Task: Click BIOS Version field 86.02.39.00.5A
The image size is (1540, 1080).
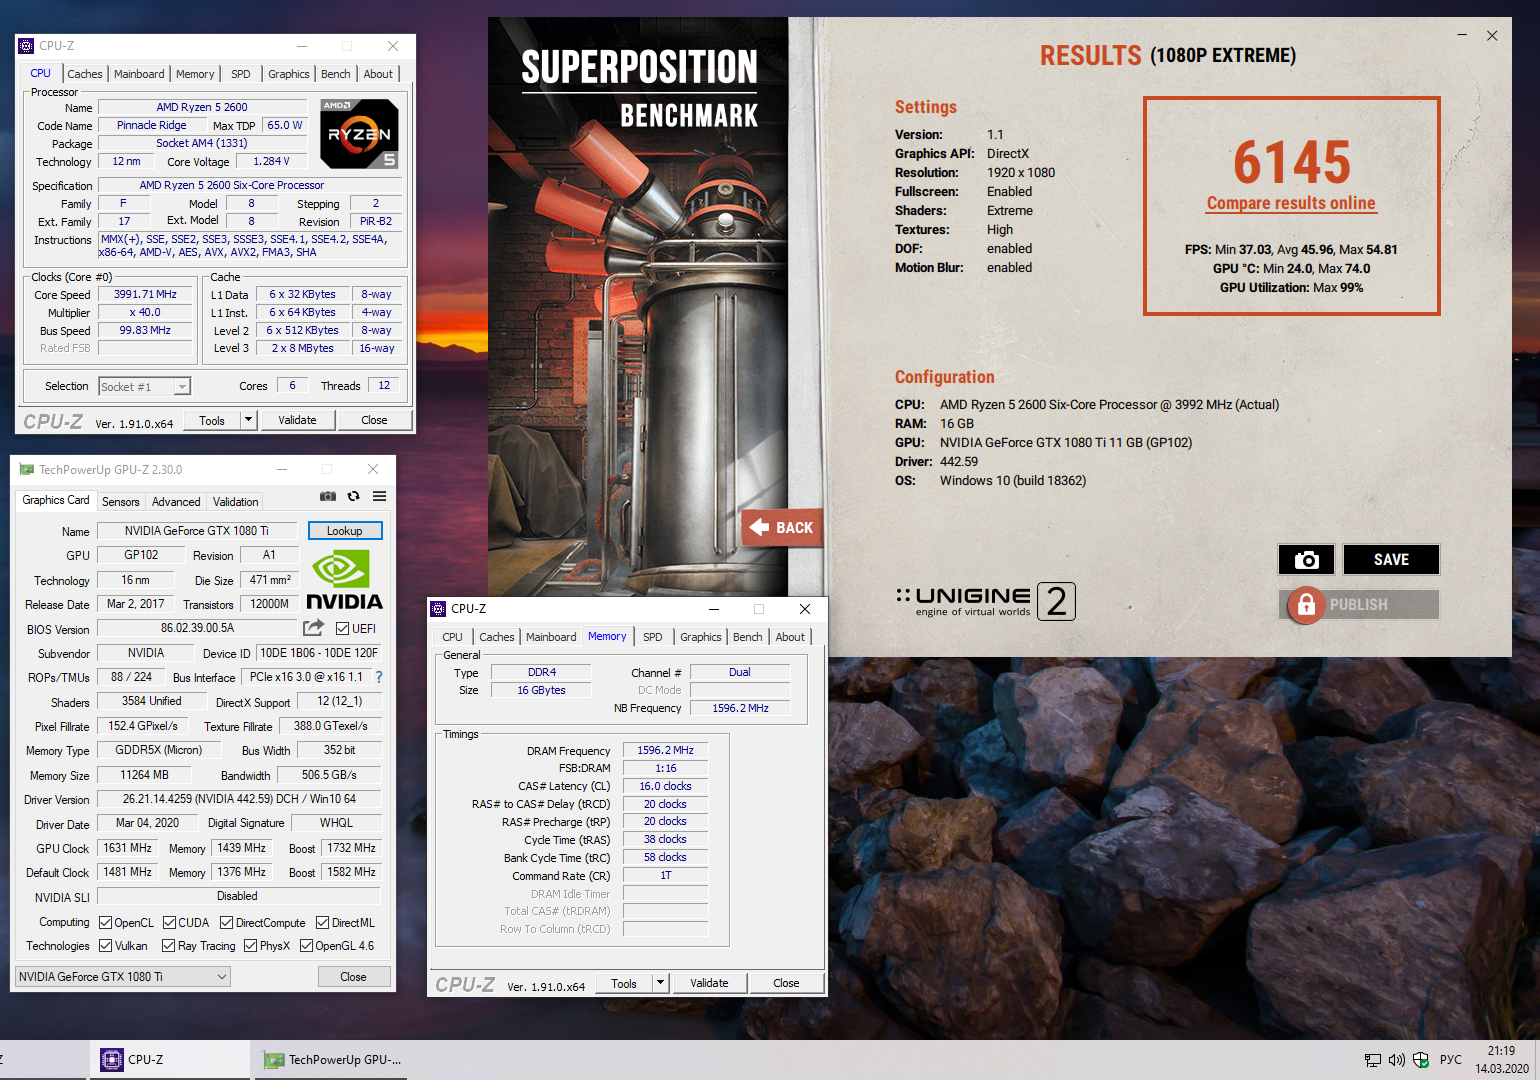Action: (x=198, y=629)
